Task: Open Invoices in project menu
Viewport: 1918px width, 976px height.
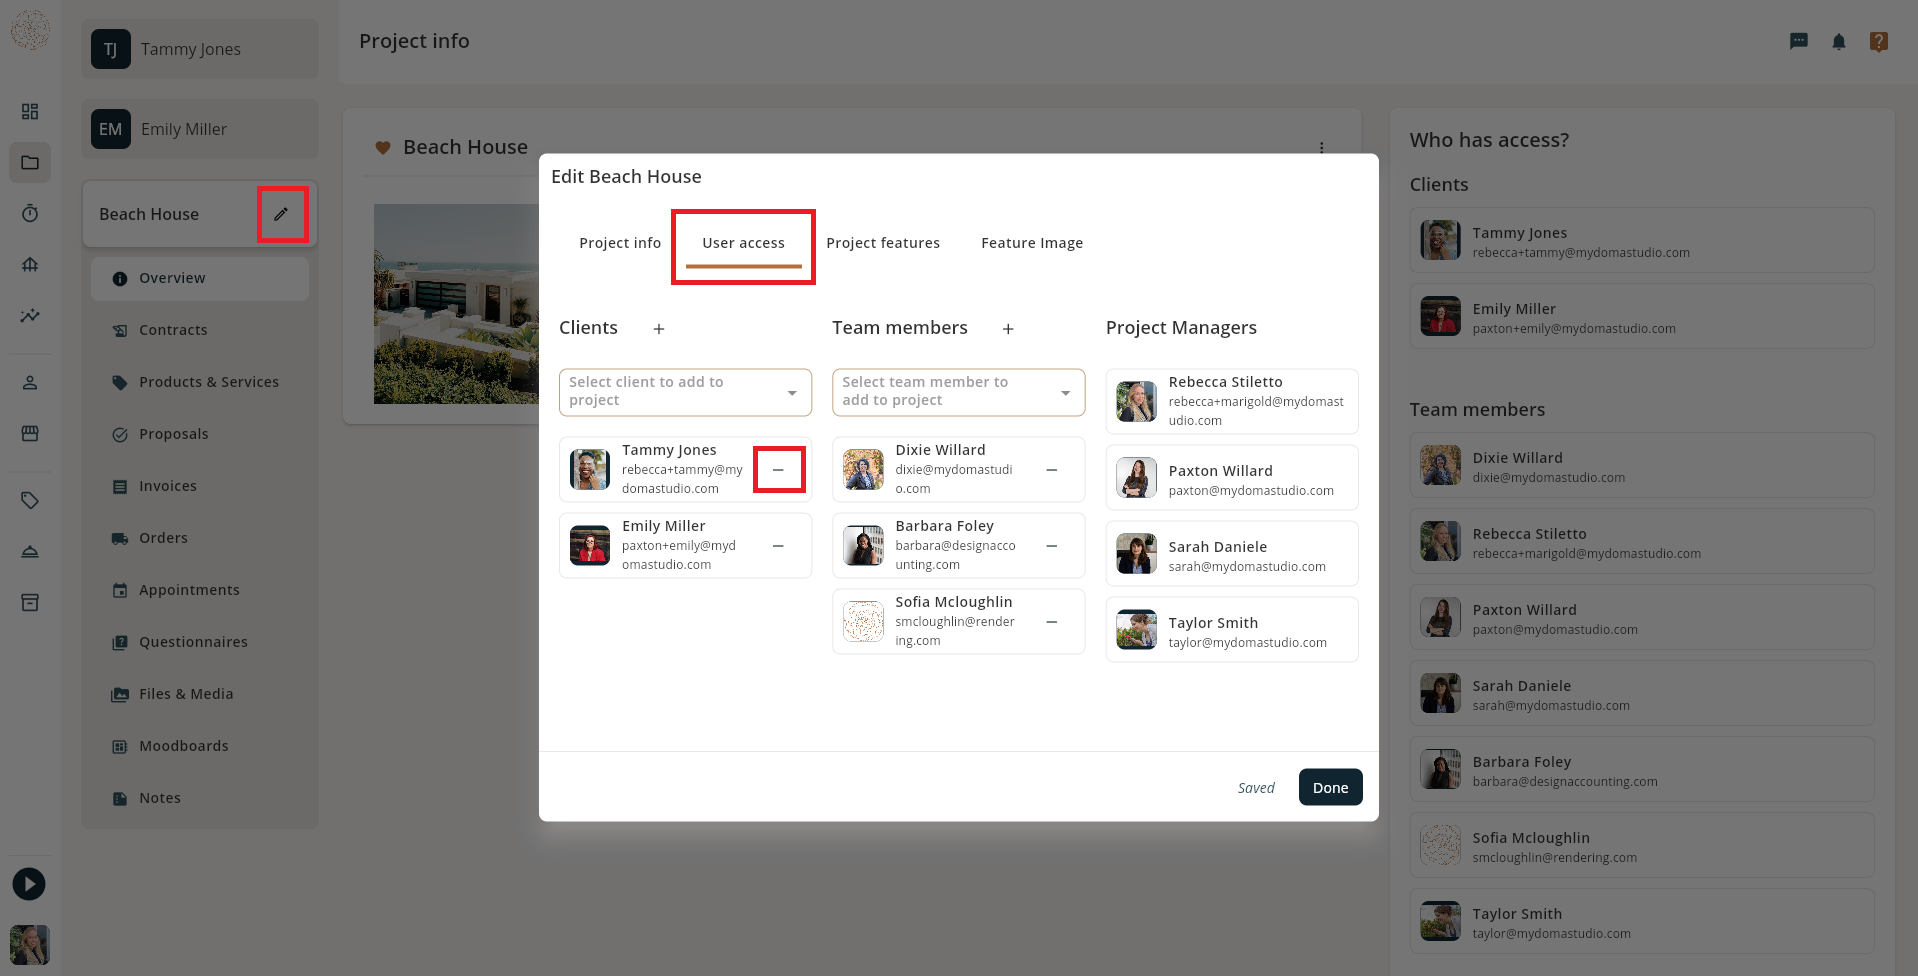Action: click(x=200, y=486)
